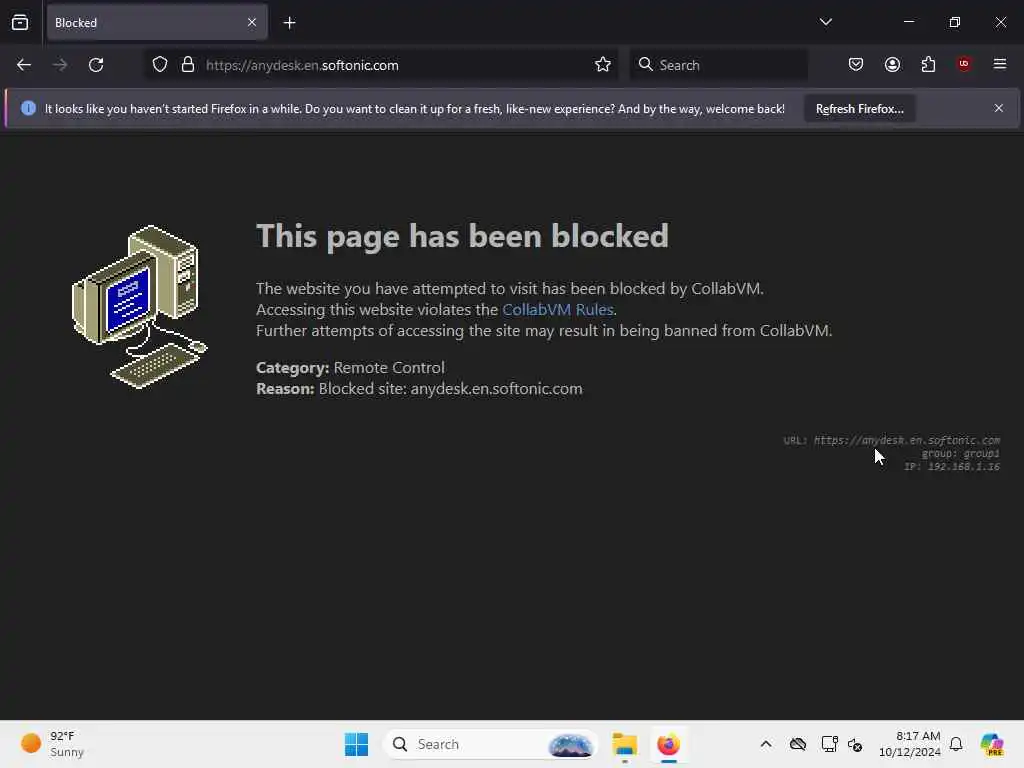The height and width of the screenshot is (768, 1024).
Task: Launch Copilot preview from the taskbar
Action: (992, 744)
